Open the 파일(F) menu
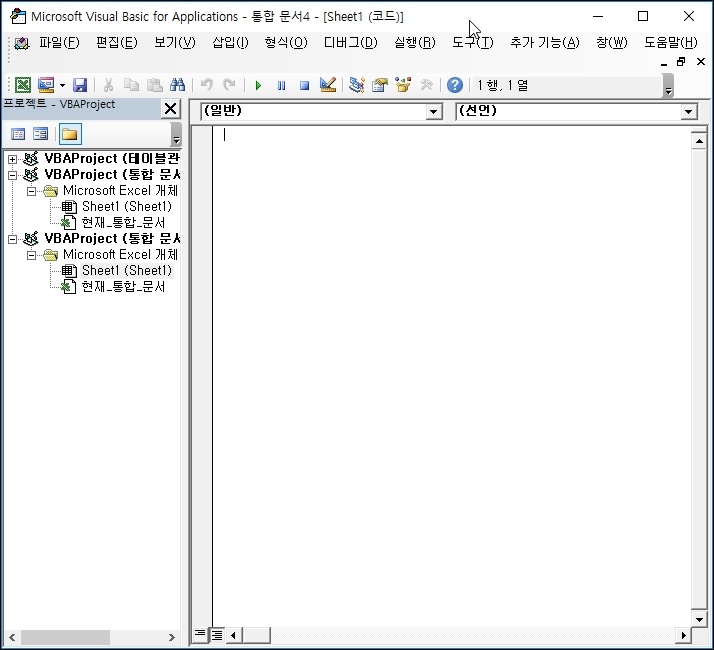The width and height of the screenshot is (714, 650). pyautogui.click(x=59, y=42)
